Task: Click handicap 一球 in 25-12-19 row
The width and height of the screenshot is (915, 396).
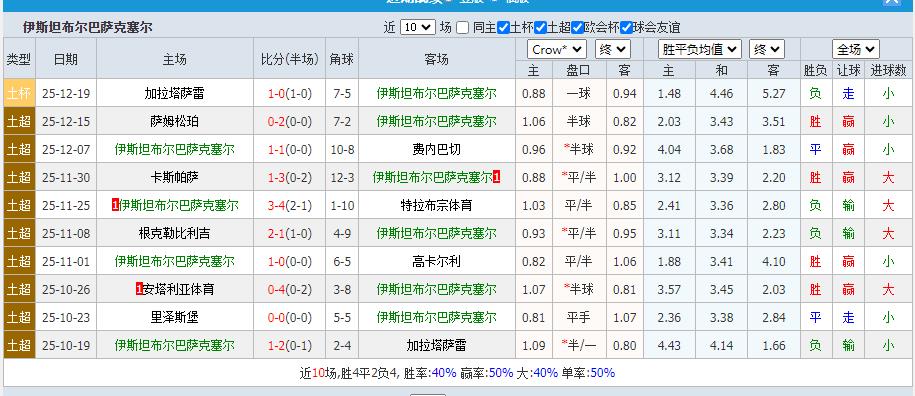Action: click(579, 93)
